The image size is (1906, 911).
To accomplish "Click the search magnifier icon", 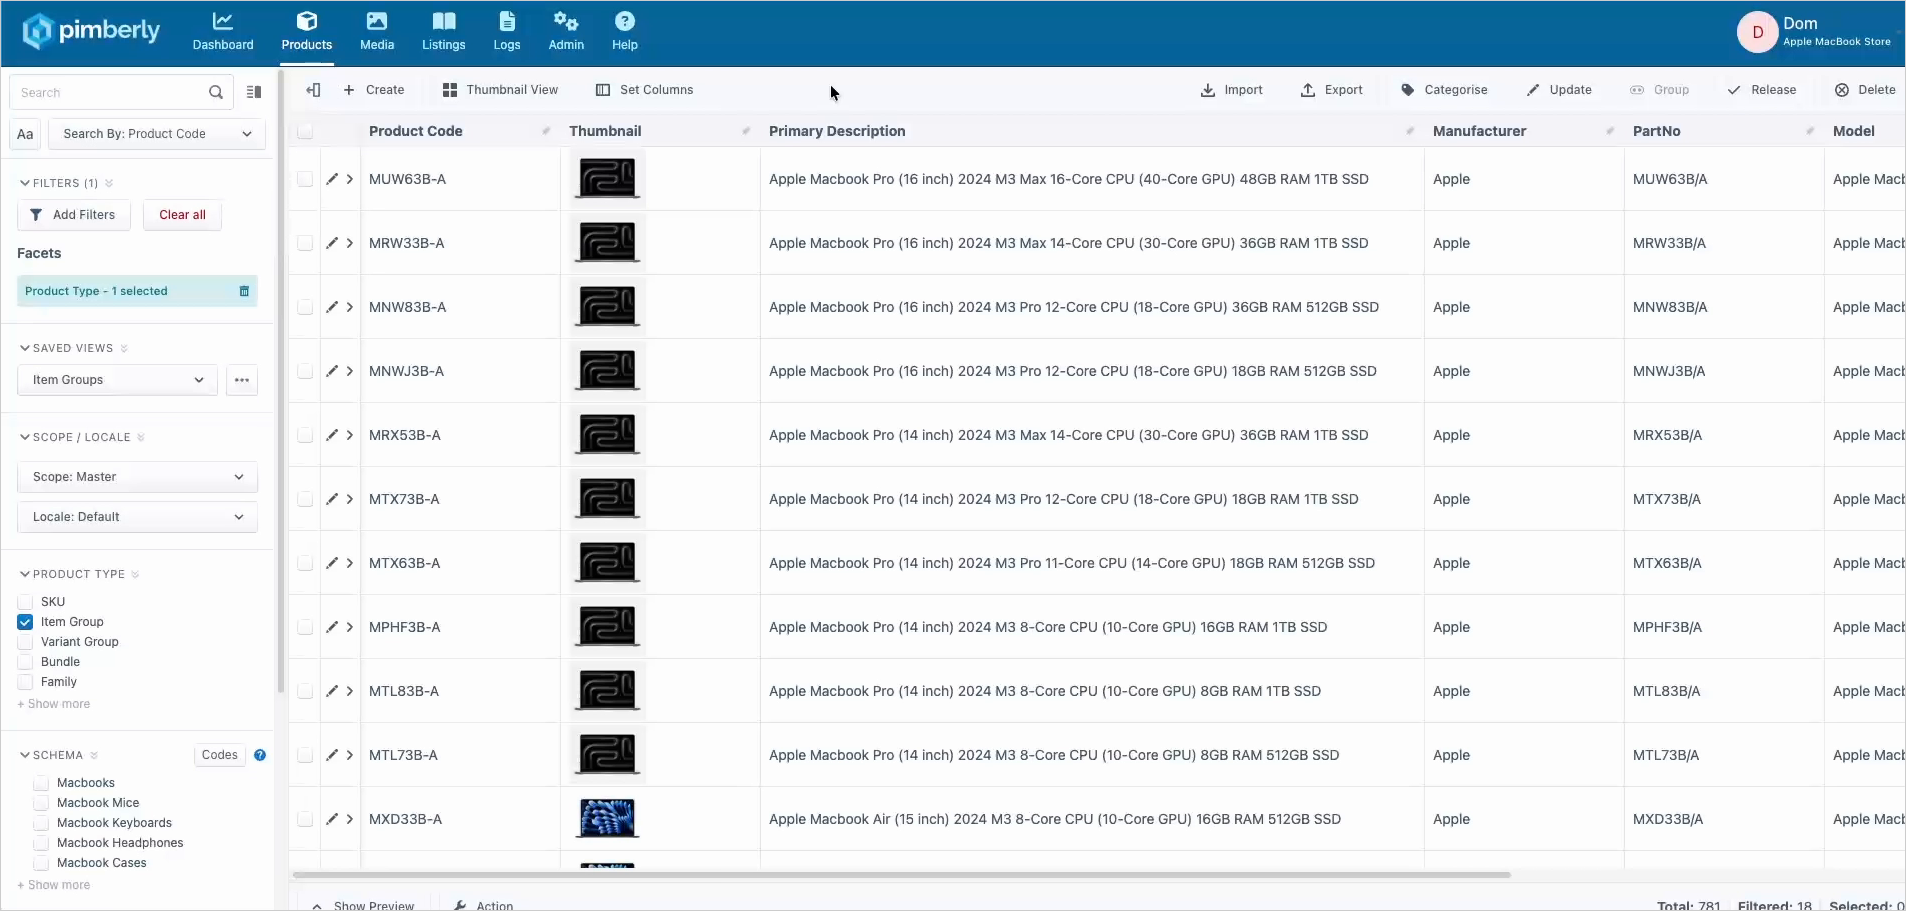I will (x=215, y=93).
